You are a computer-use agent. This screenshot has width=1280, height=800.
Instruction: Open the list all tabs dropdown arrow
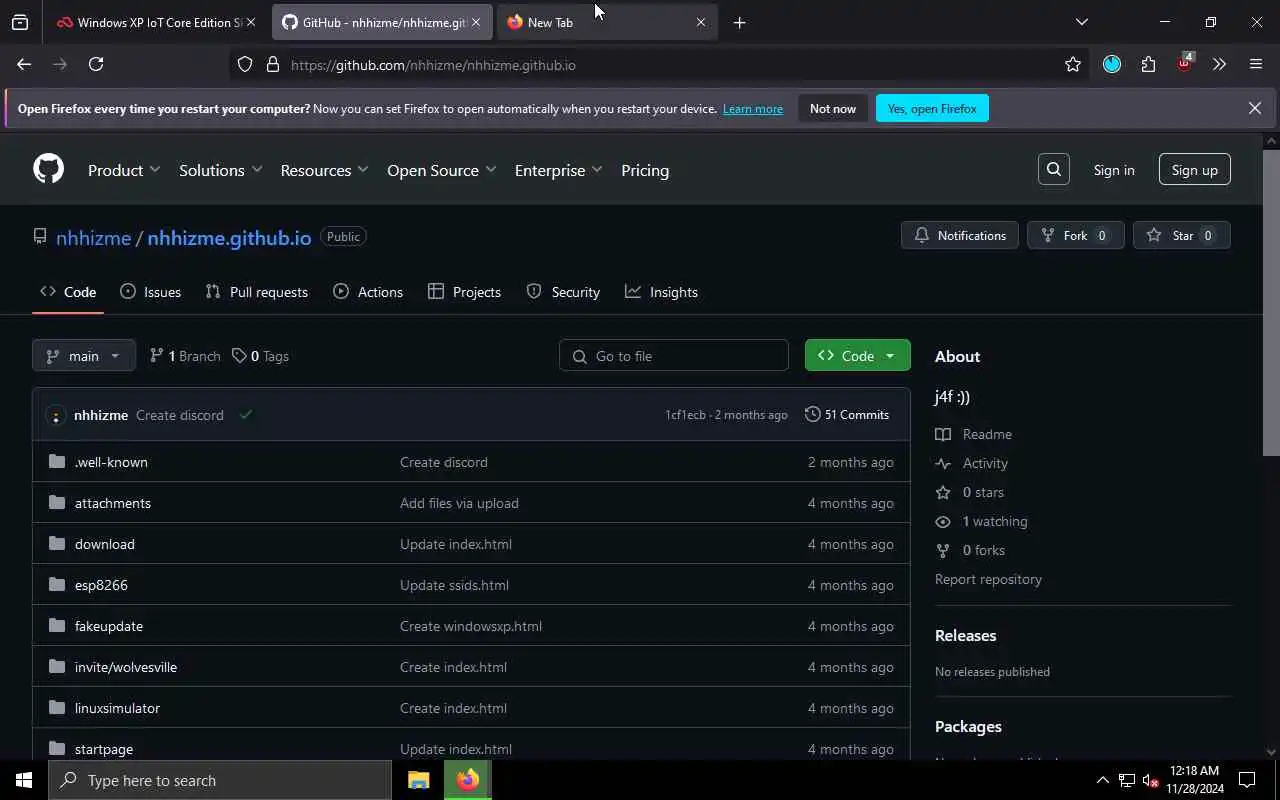click(1081, 22)
